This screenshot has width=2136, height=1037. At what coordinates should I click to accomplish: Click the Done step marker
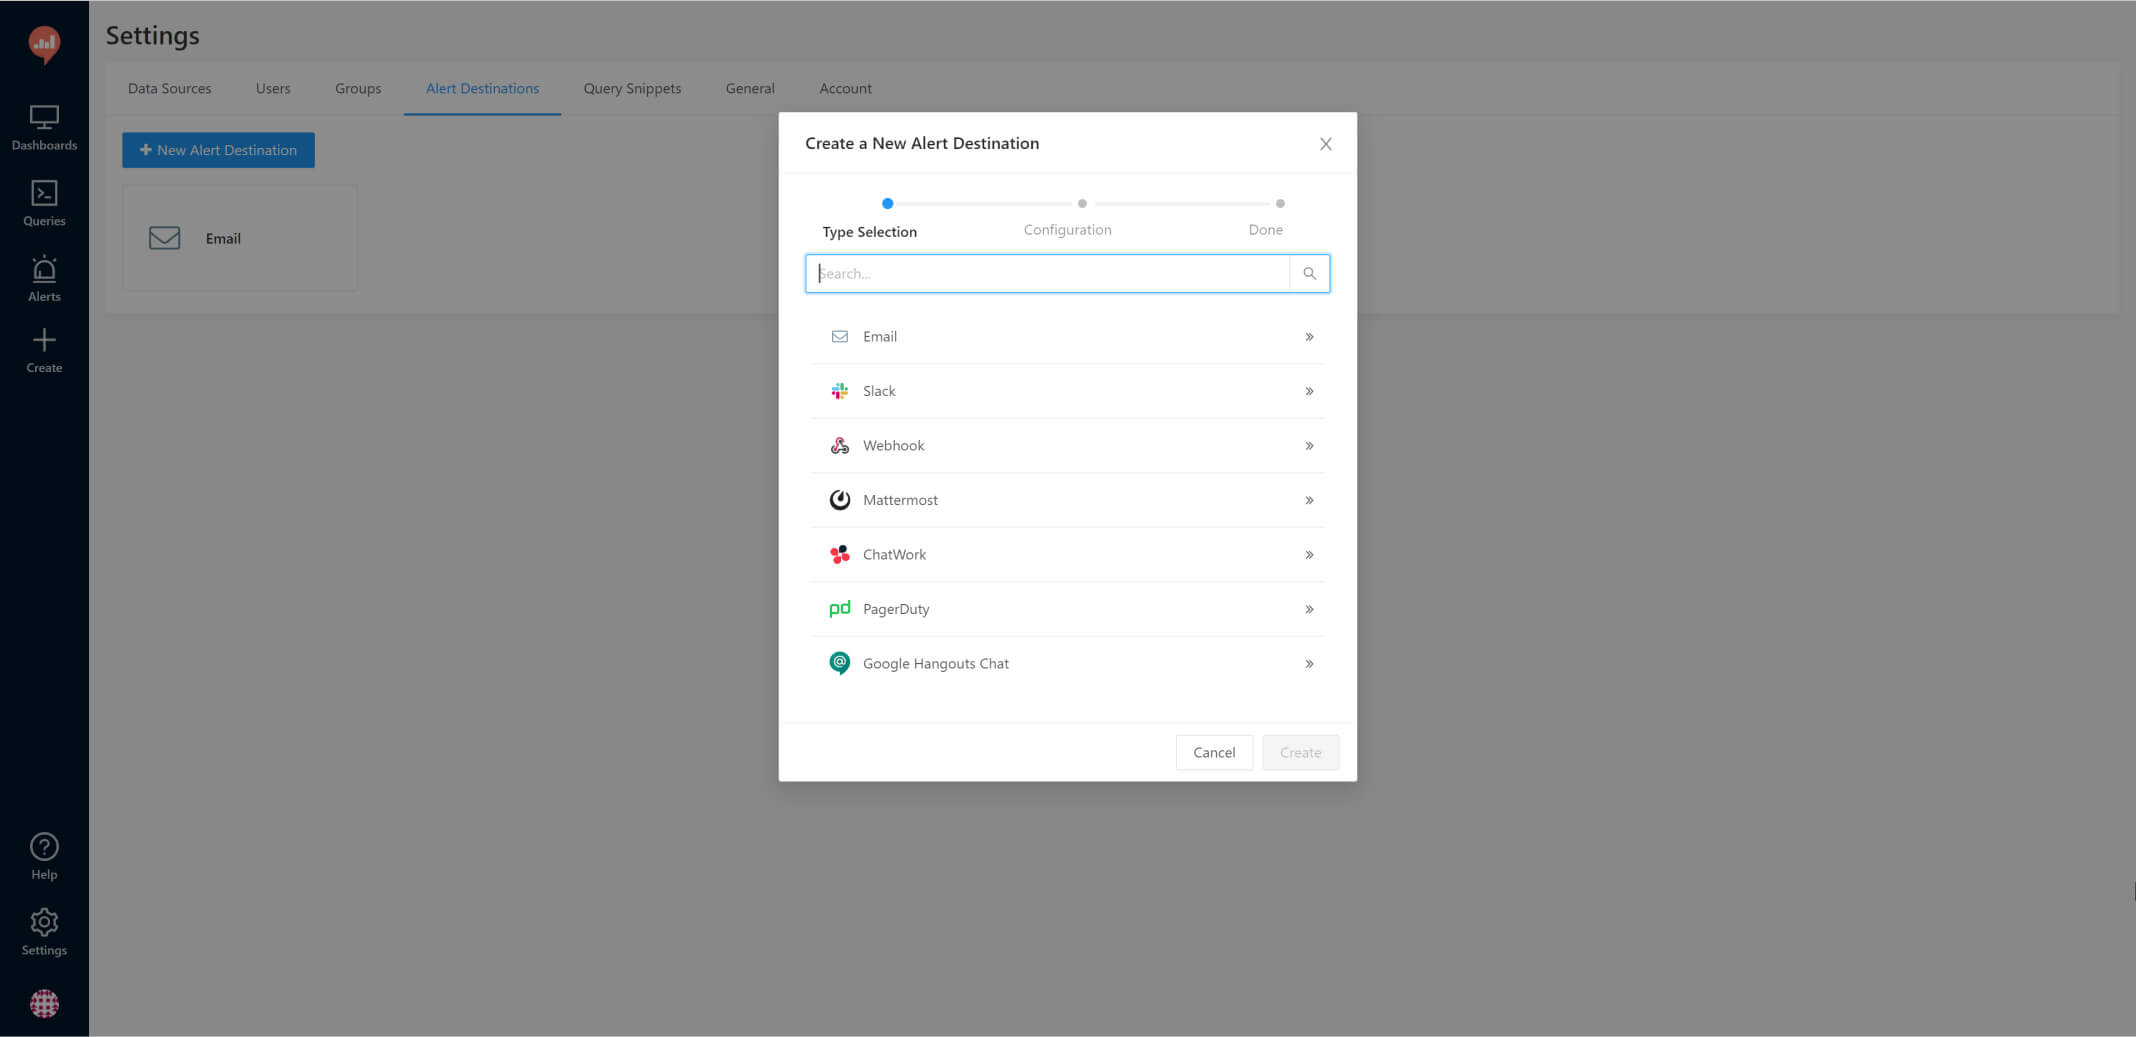[1280, 204]
